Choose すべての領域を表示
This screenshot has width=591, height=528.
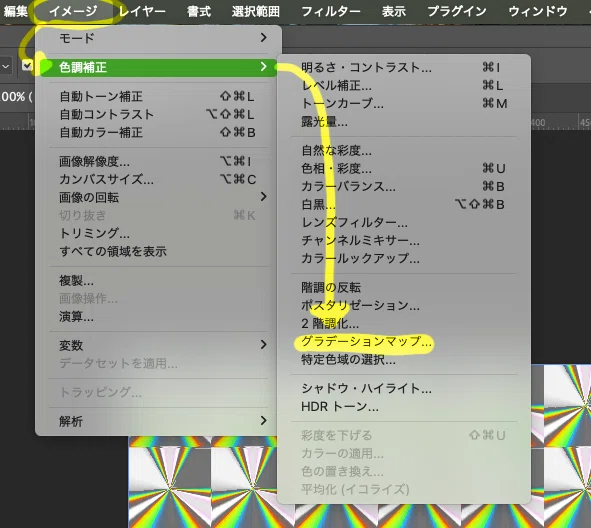coord(158,251)
